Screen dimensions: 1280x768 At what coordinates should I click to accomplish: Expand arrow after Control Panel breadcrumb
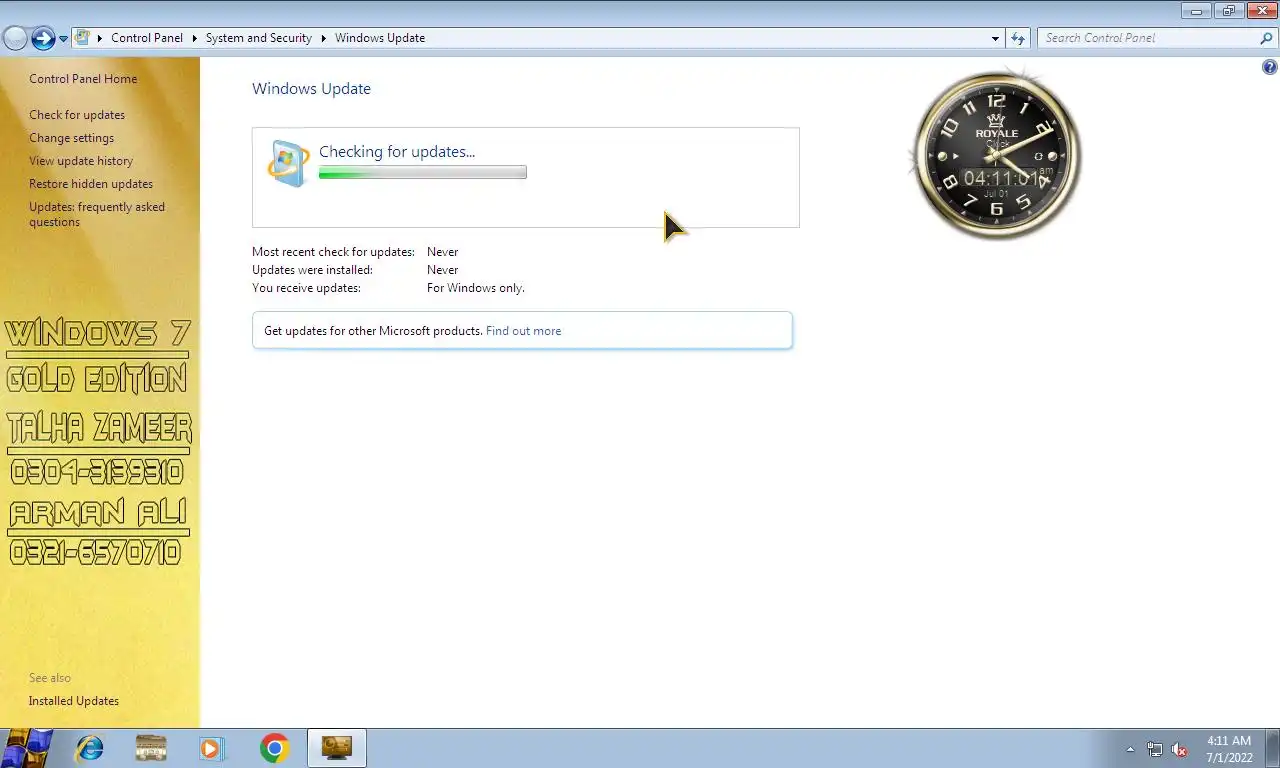pos(194,38)
